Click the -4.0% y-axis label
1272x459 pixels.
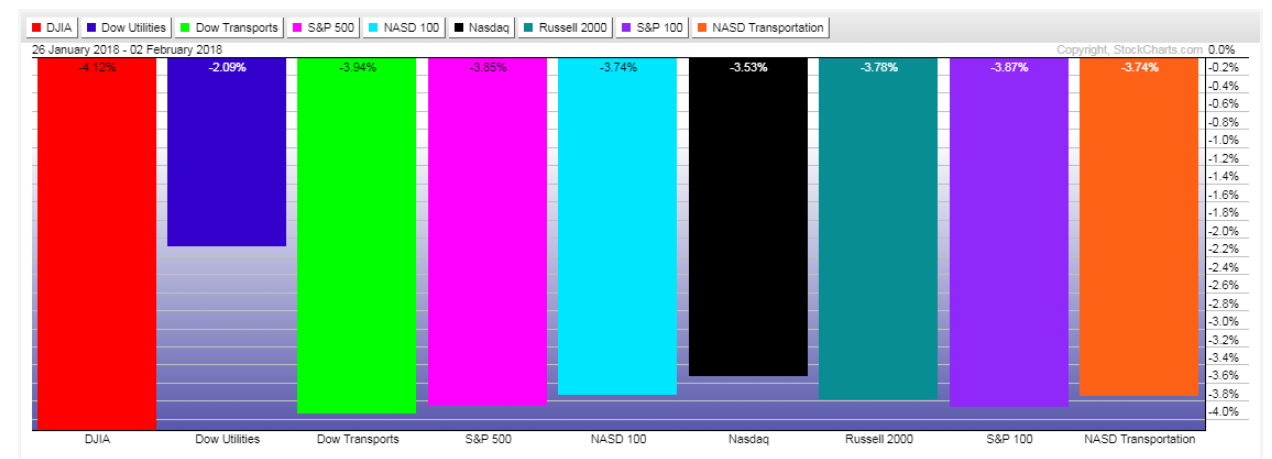(x=1223, y=412)
